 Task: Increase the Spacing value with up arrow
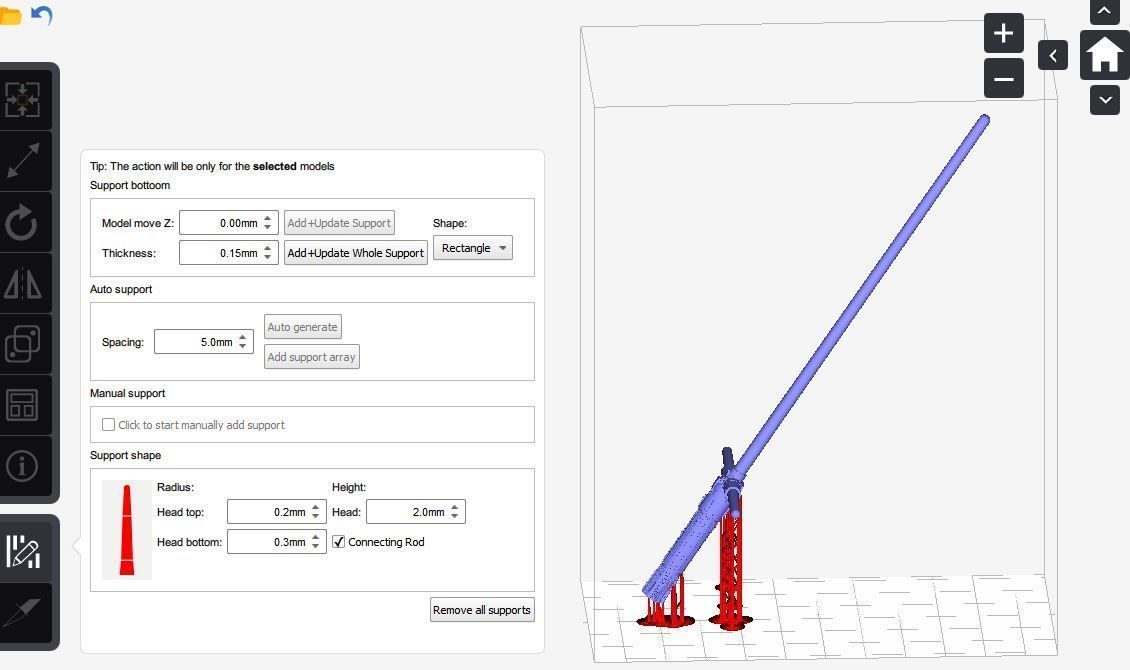pyautogui.click(x=242, y=337)
